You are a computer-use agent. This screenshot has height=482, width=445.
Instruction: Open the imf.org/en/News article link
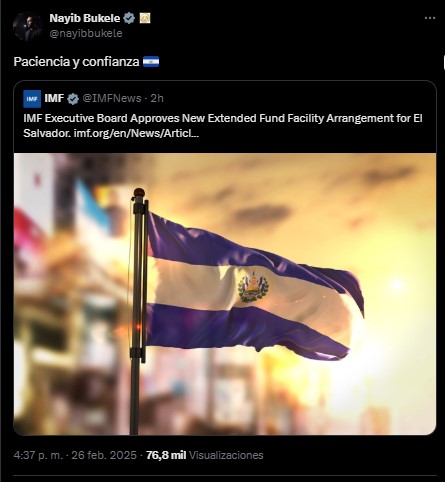tap(136, 133)
